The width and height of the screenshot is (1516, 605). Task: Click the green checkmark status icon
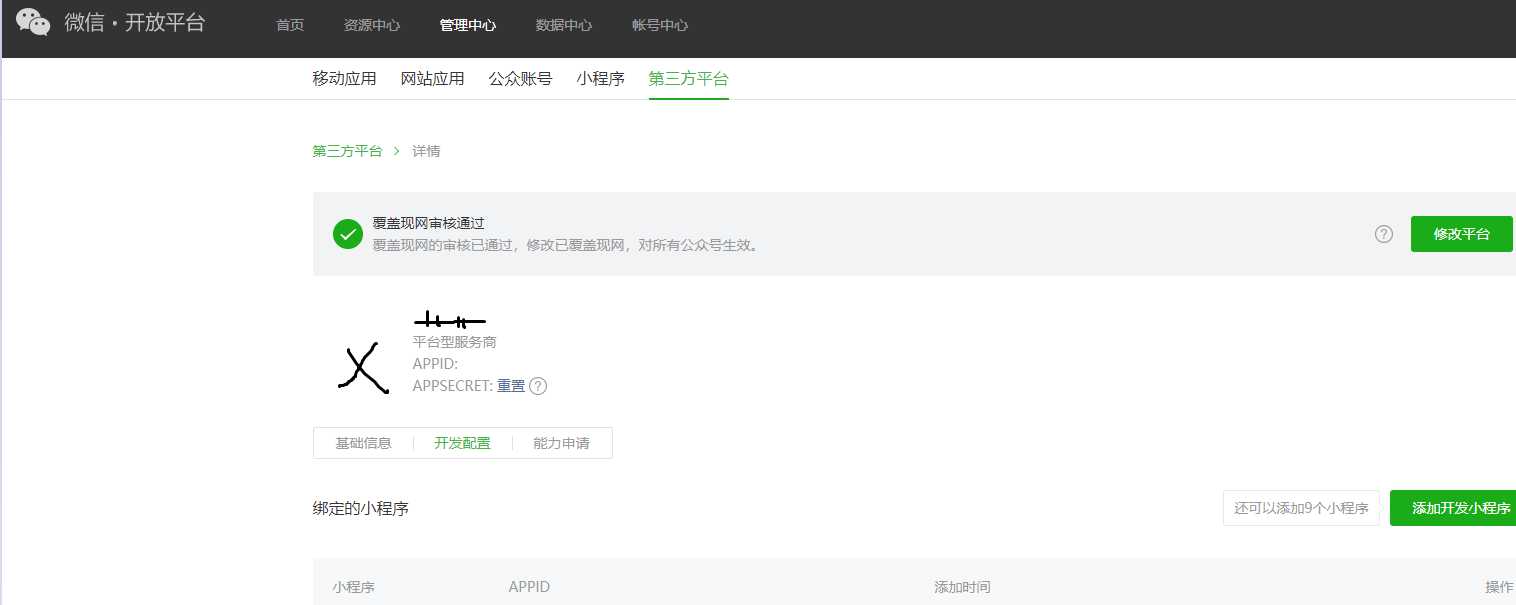click(348, 234)
